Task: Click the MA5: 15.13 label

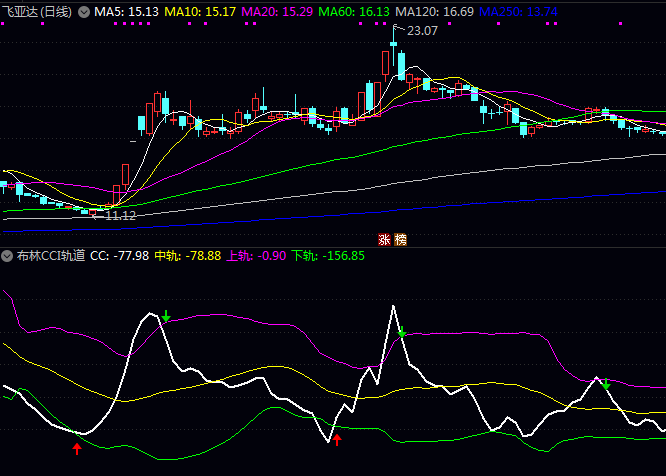Action: [x=126, y=12]
